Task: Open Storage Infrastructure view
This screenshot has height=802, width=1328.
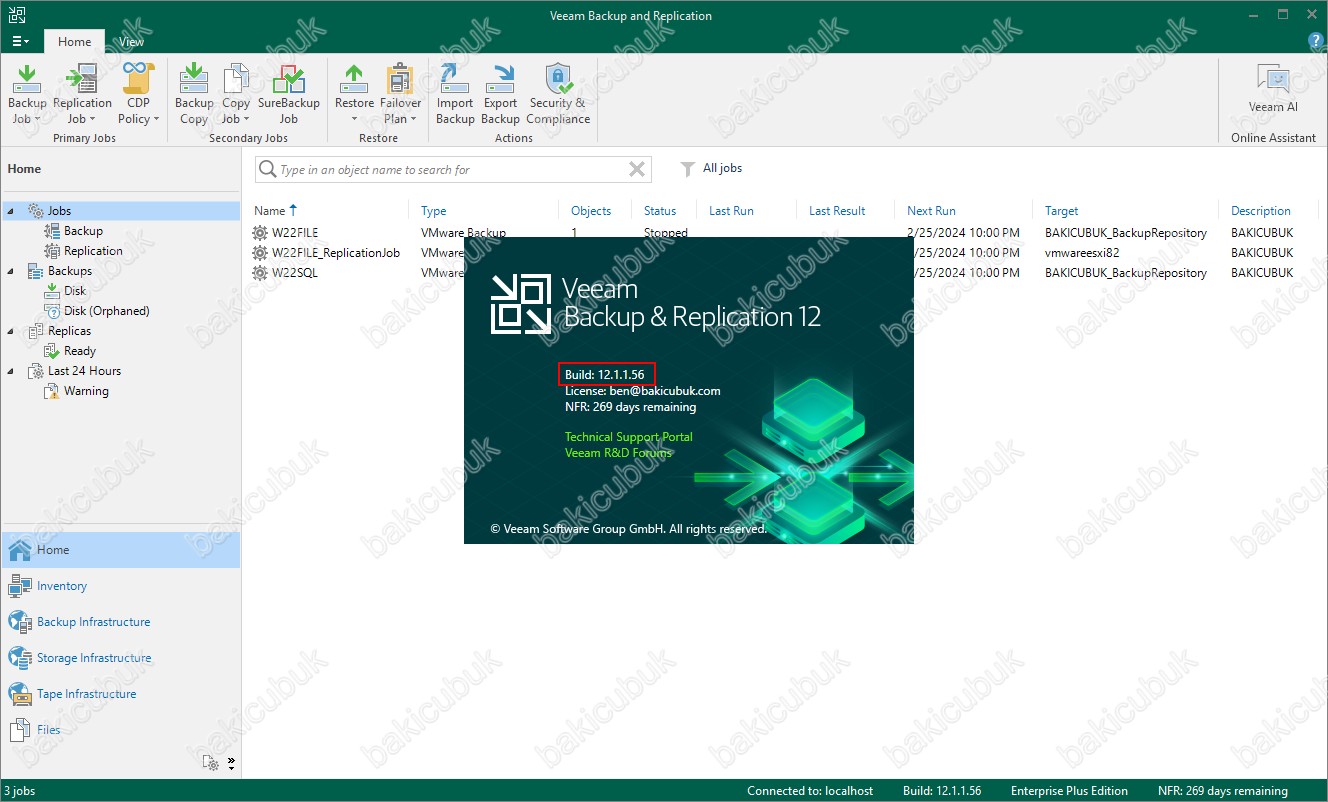Action: click(121, 658)
